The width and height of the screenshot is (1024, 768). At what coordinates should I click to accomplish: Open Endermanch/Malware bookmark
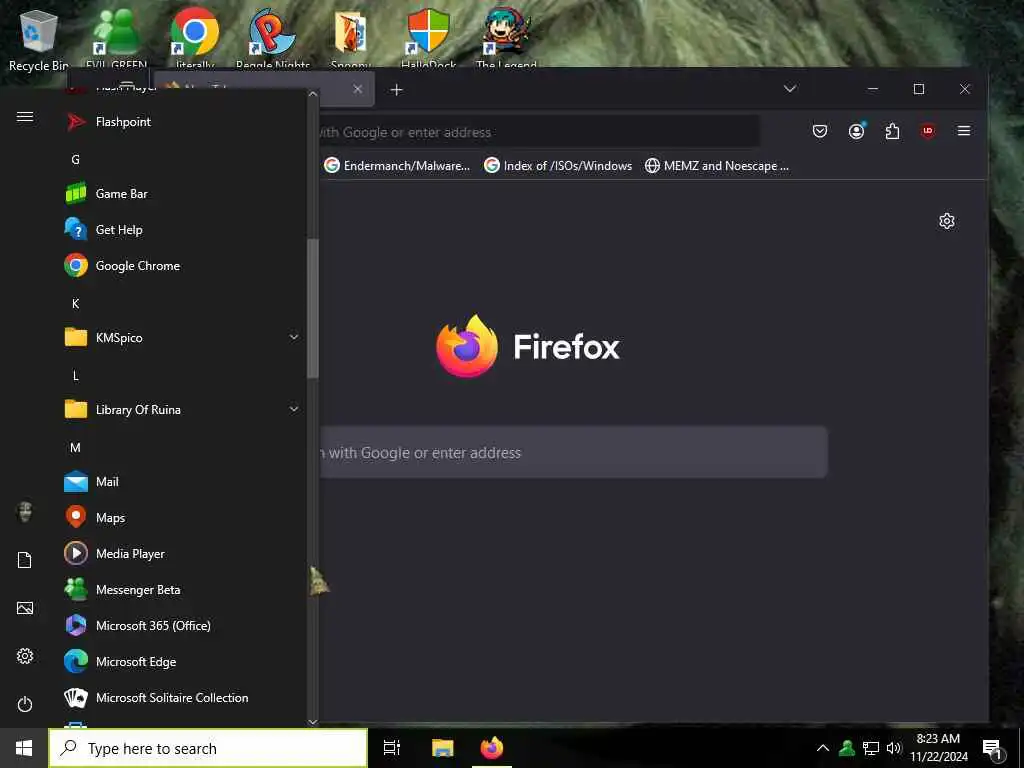click(397, 166)
